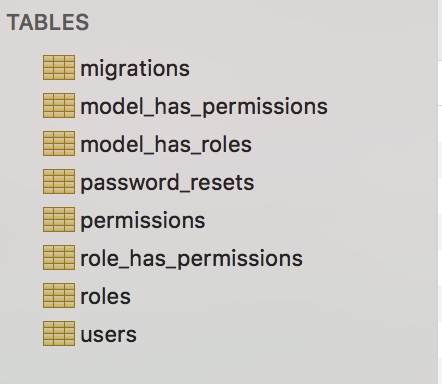Open the model_has_permissions table
The image size is (442, 384).
click(204, 107)
